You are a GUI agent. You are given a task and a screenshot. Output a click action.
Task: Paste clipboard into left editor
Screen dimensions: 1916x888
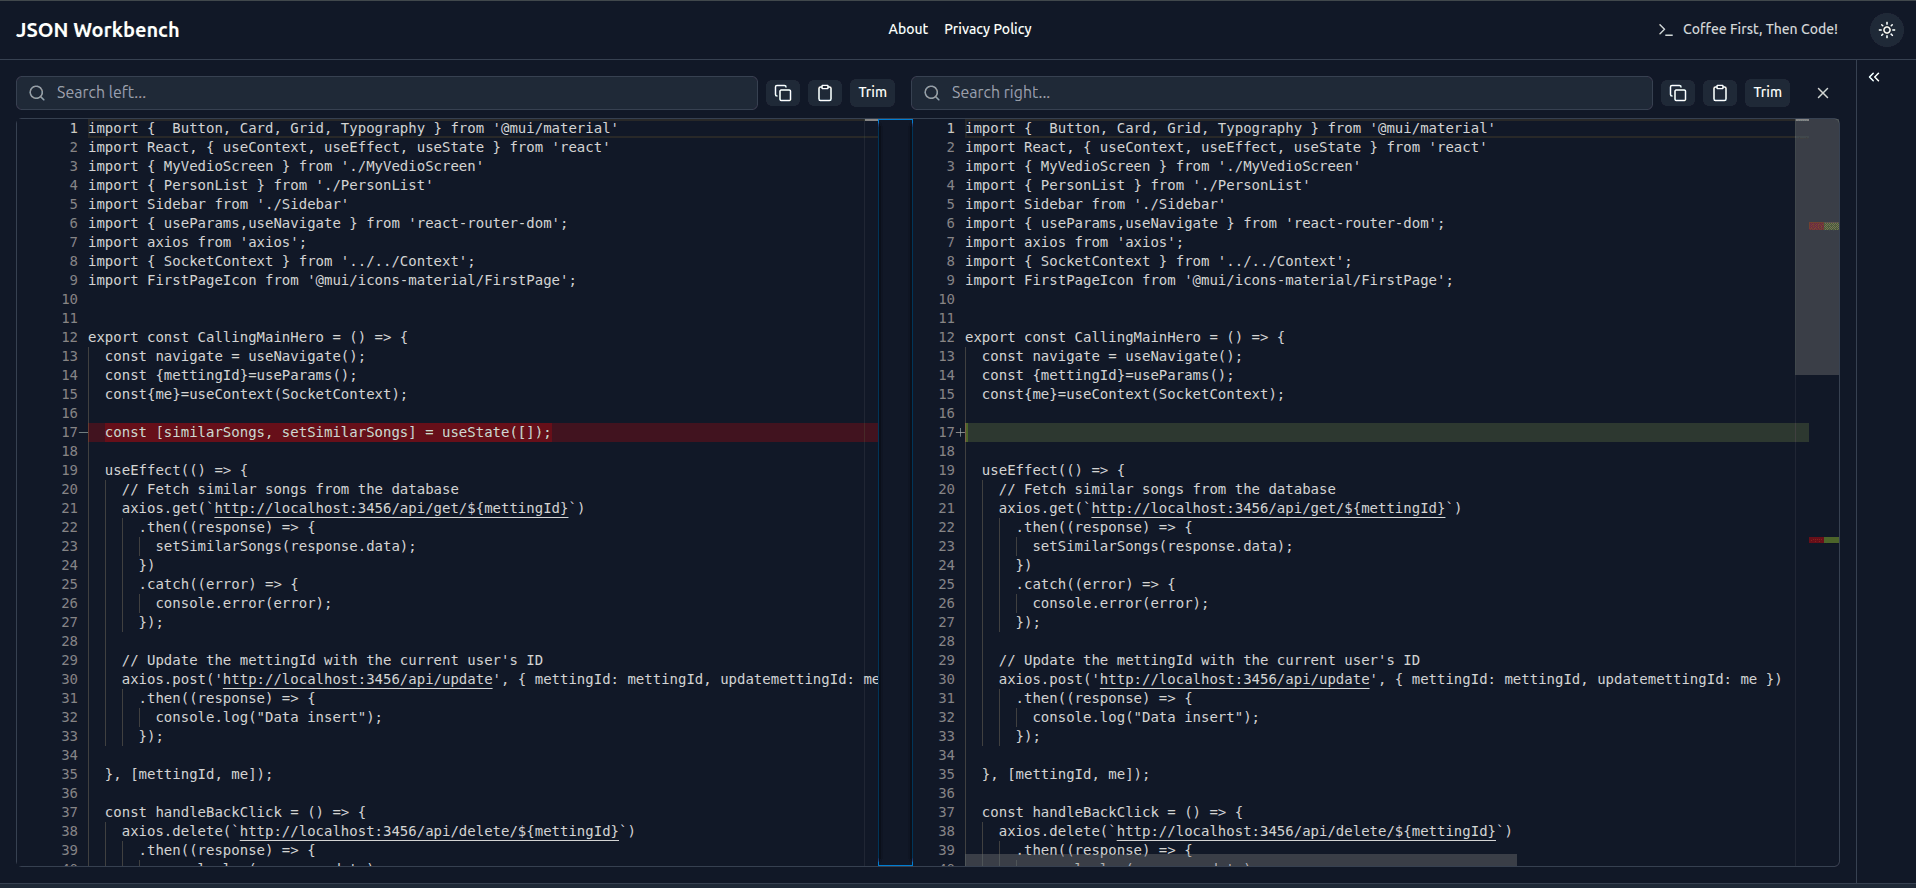pos(825,93)
